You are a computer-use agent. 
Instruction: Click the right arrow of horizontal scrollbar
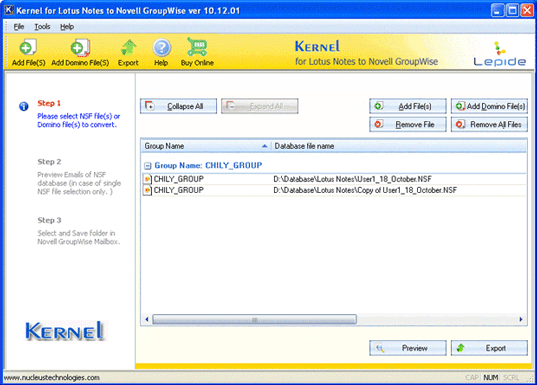(521, 319)
